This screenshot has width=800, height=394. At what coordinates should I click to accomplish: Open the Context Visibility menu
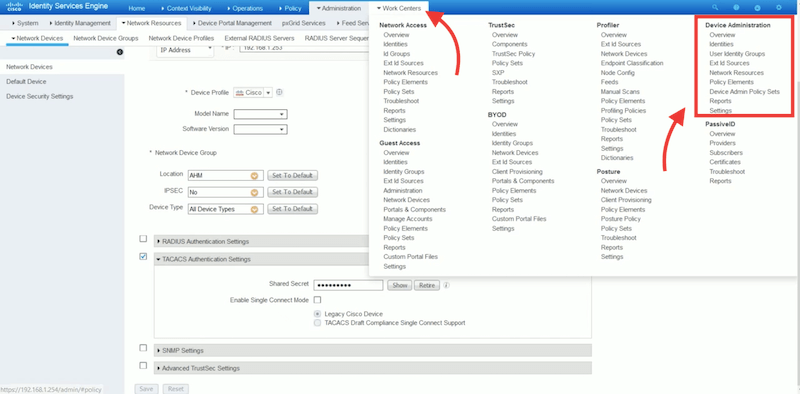pyautogui.click(x=186, y=9)
